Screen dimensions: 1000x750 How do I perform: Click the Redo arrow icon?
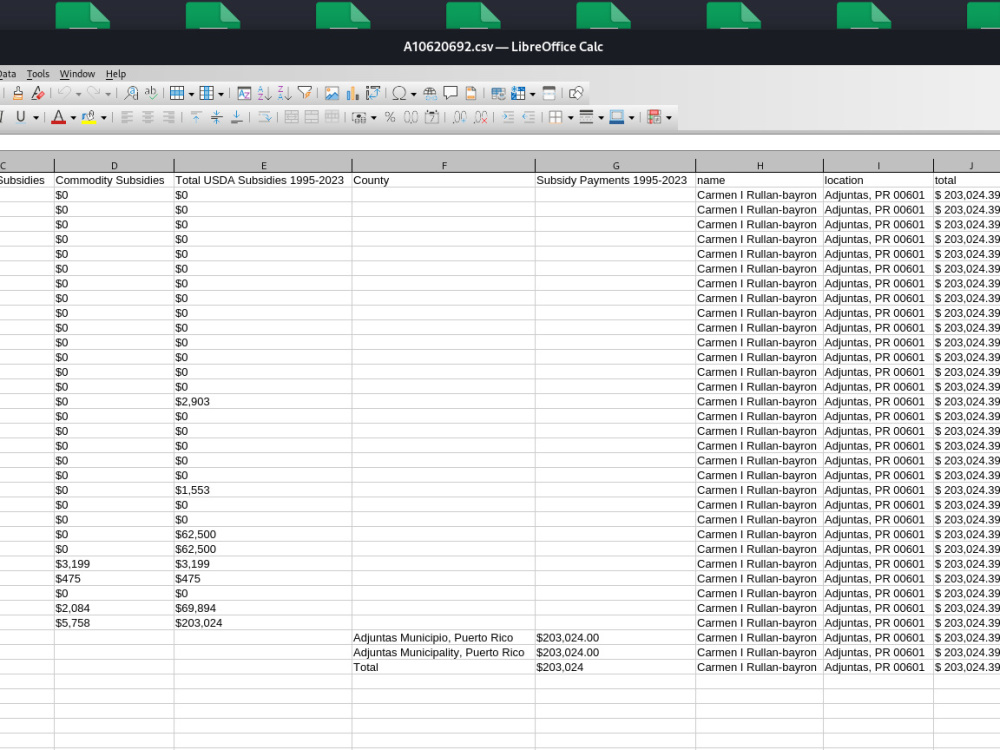tap(94, 94)
